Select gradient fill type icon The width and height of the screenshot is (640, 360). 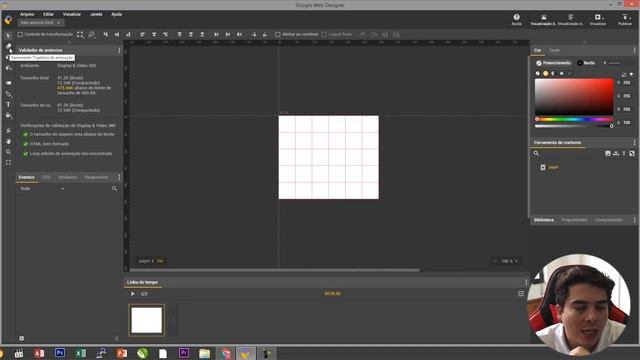[x=553, y=73]
